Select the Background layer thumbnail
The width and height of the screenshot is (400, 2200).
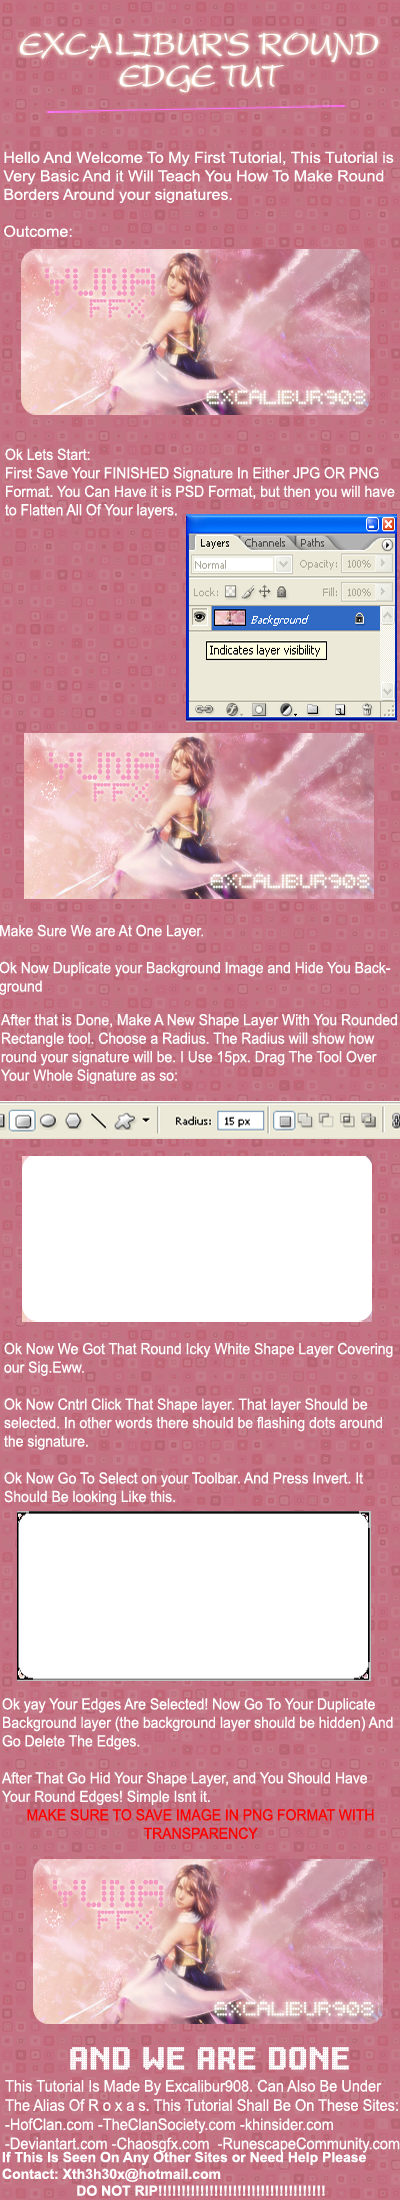(x=230, y=619)
